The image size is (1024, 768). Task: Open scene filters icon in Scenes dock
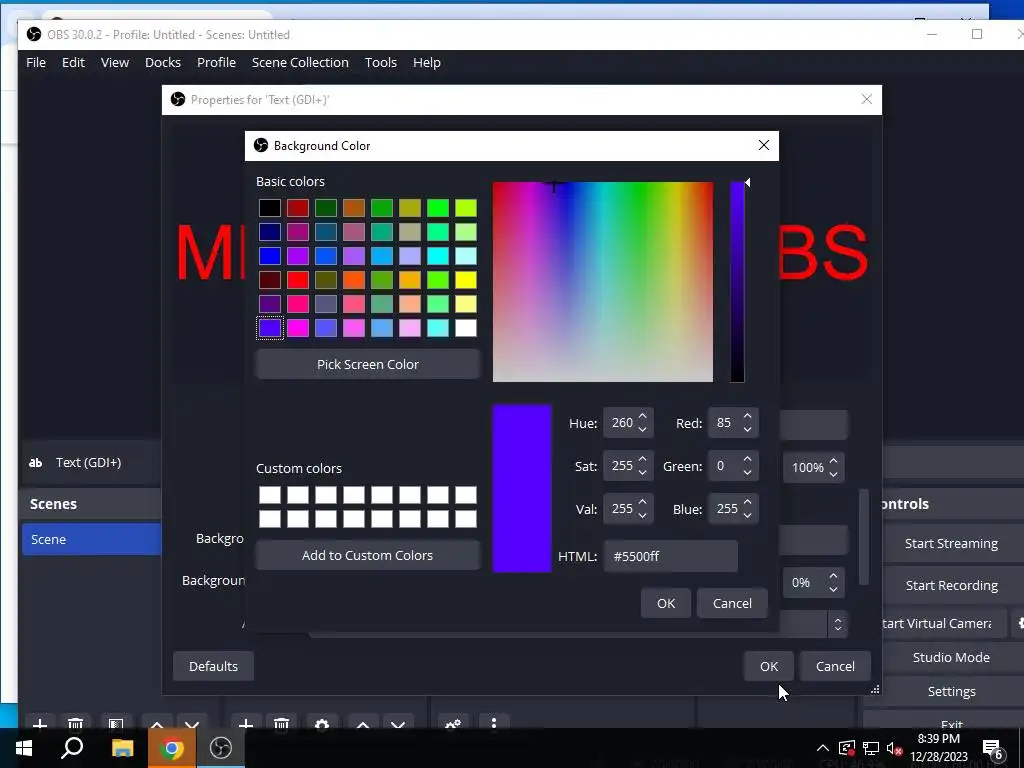116,725
